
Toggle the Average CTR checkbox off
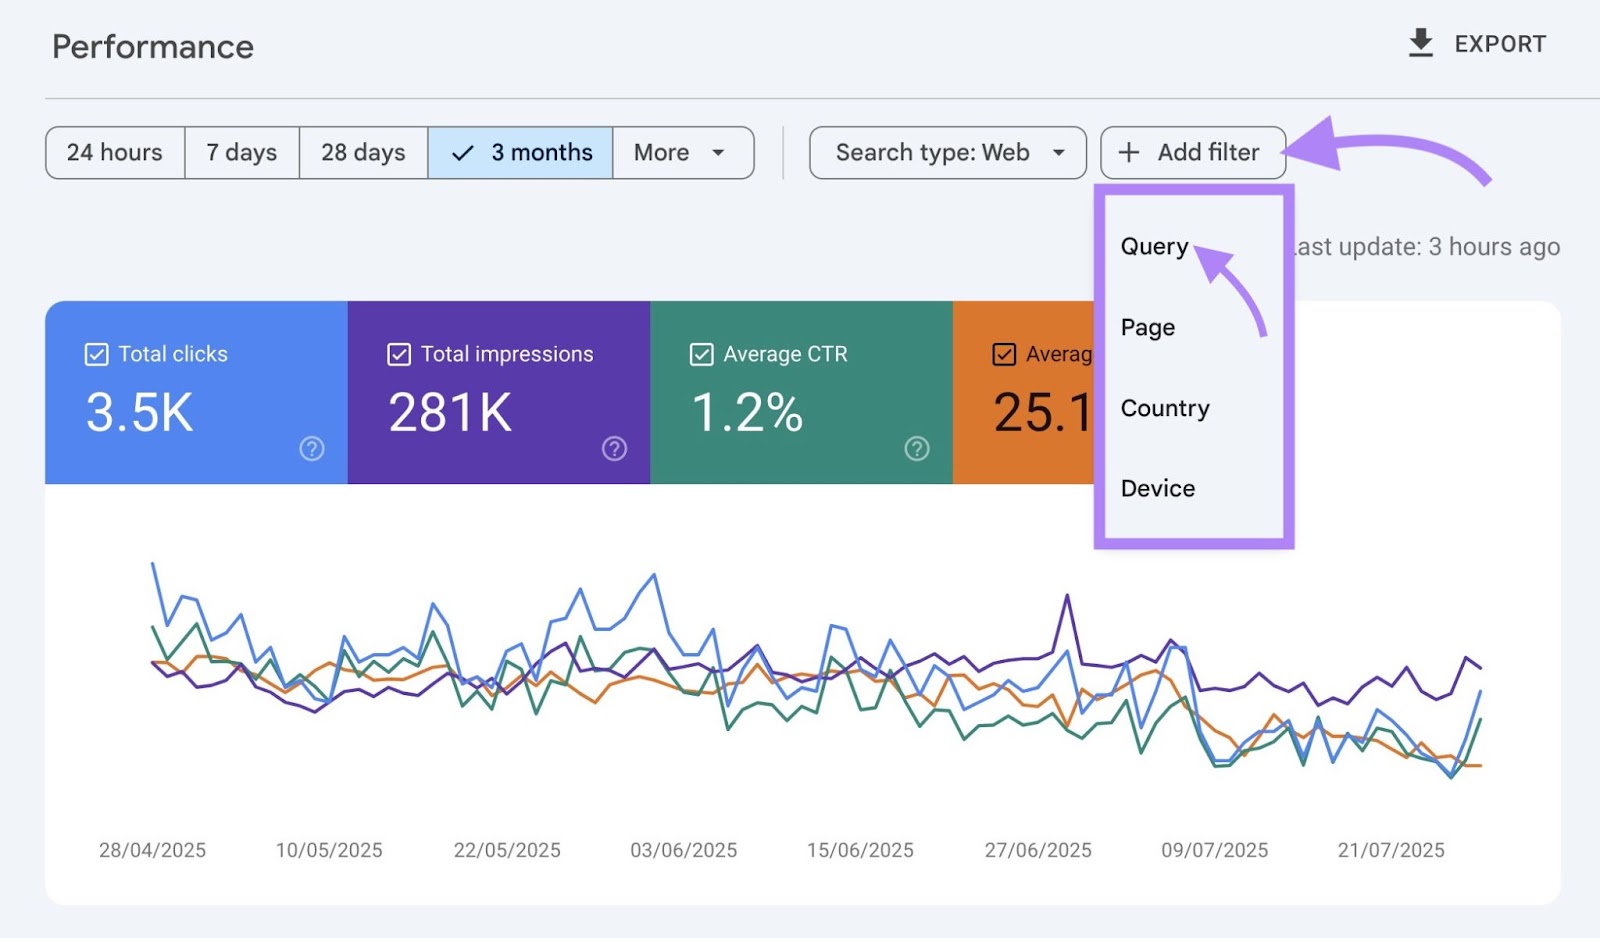pyautogui.click(x=702, y=354)
